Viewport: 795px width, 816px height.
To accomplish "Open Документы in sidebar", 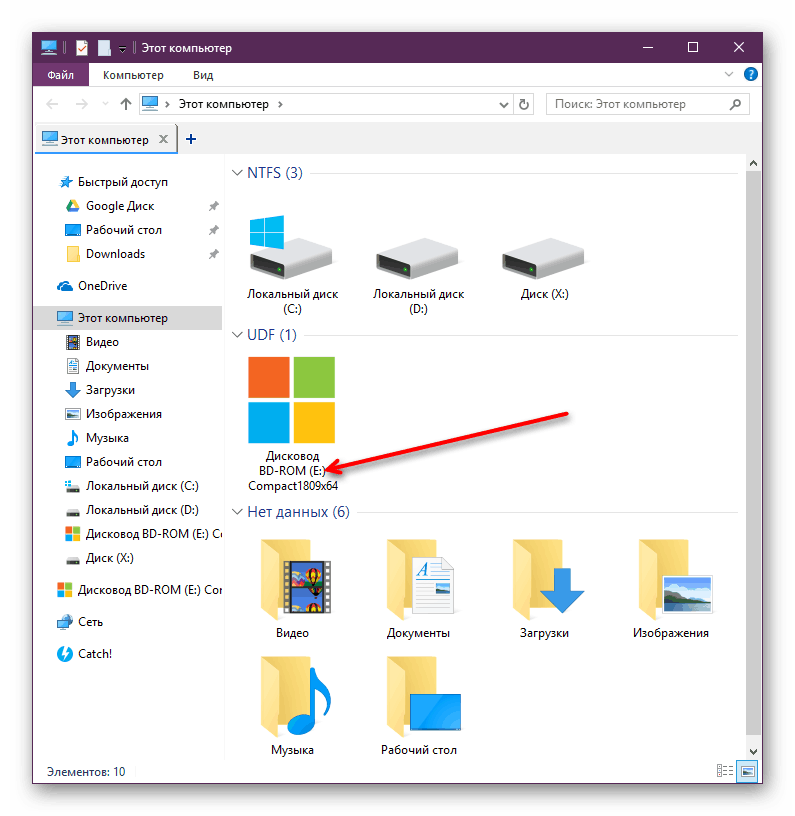I will (107, 366).
